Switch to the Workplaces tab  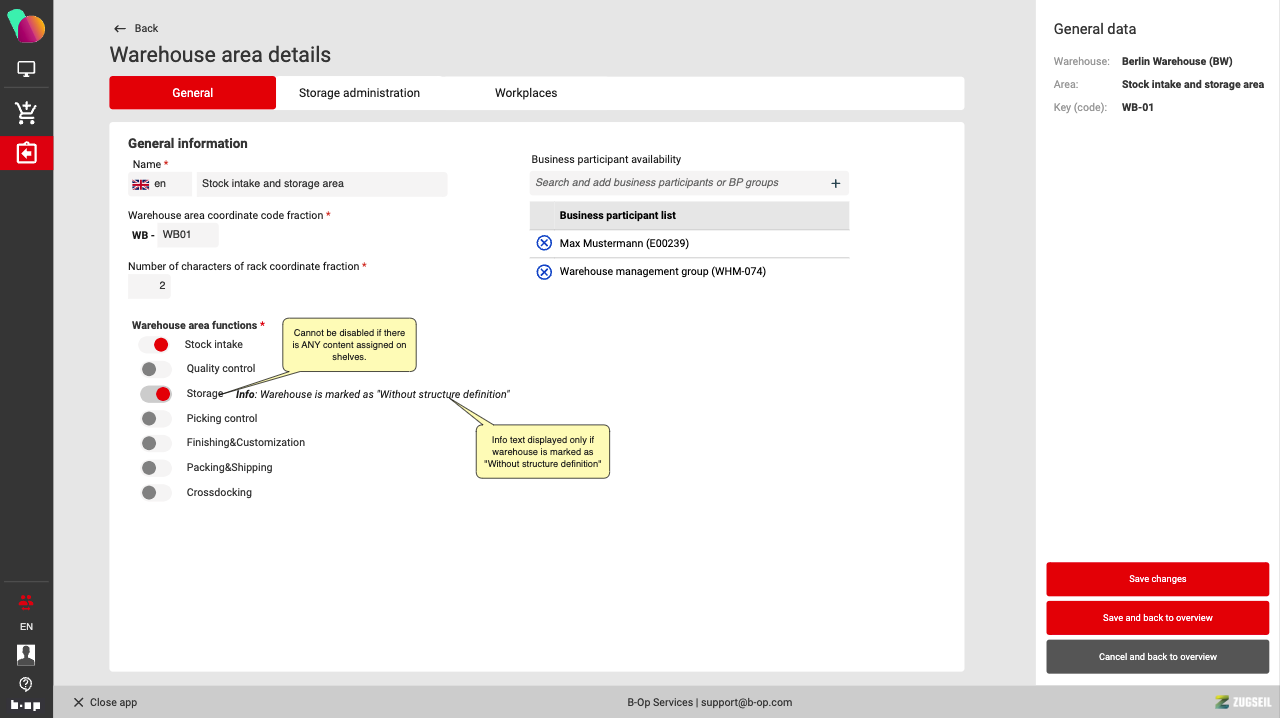526,93
